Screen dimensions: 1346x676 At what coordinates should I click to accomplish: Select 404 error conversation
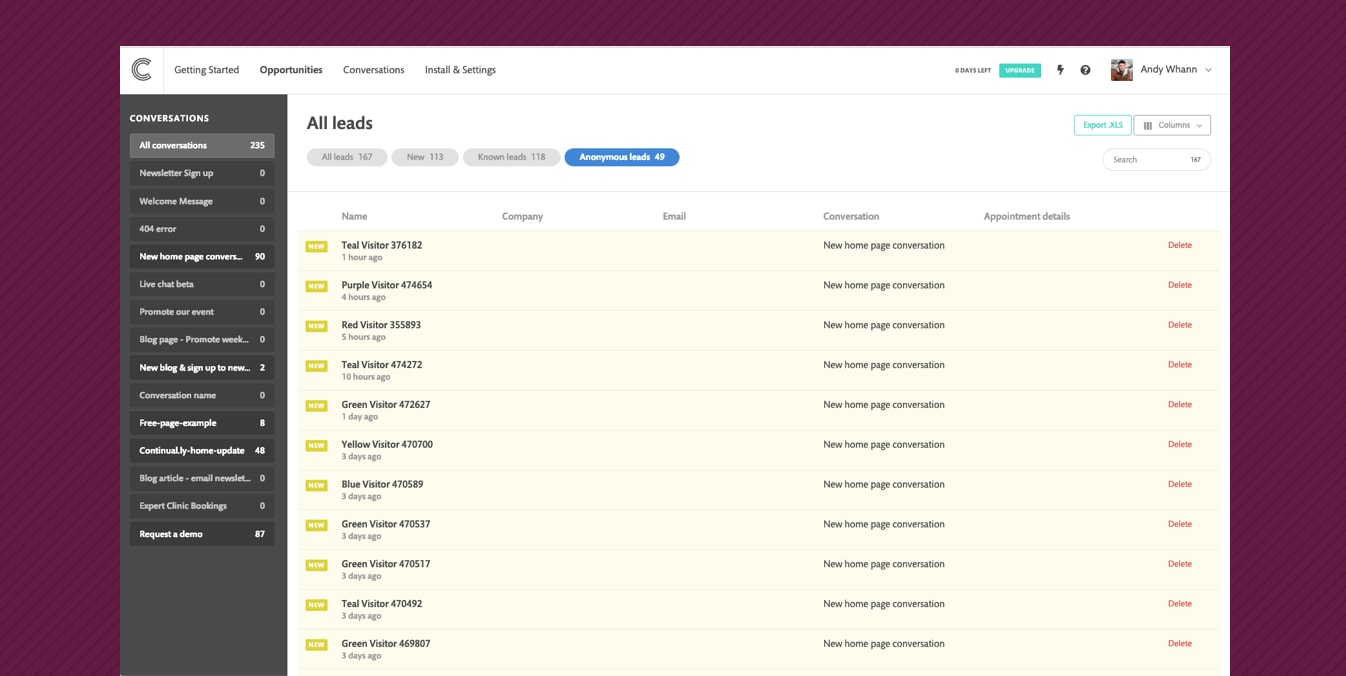[x=202, y=229]
